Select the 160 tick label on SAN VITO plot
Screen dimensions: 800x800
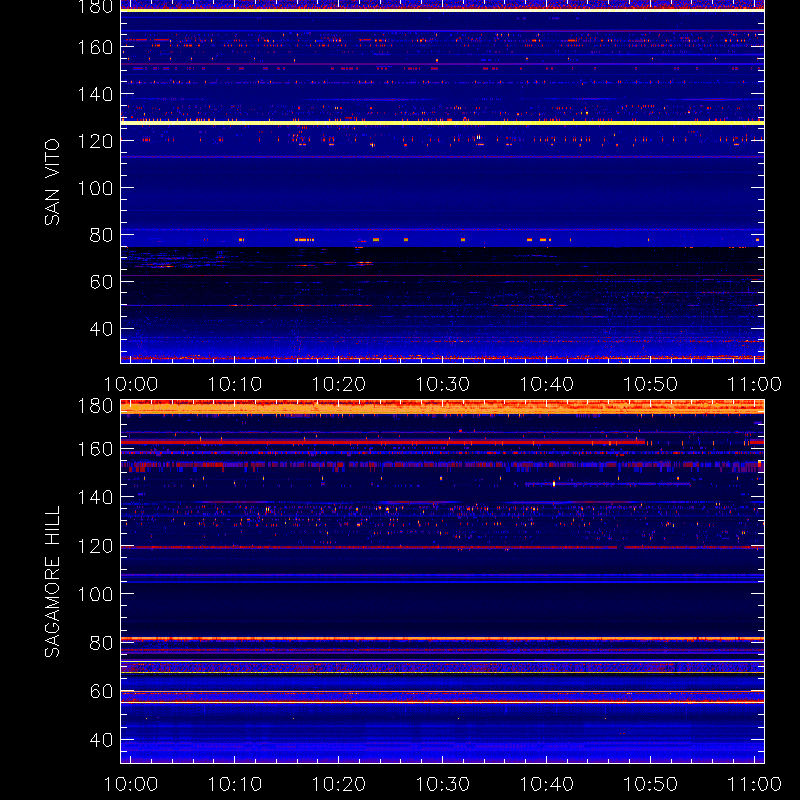tap(95, 47)
